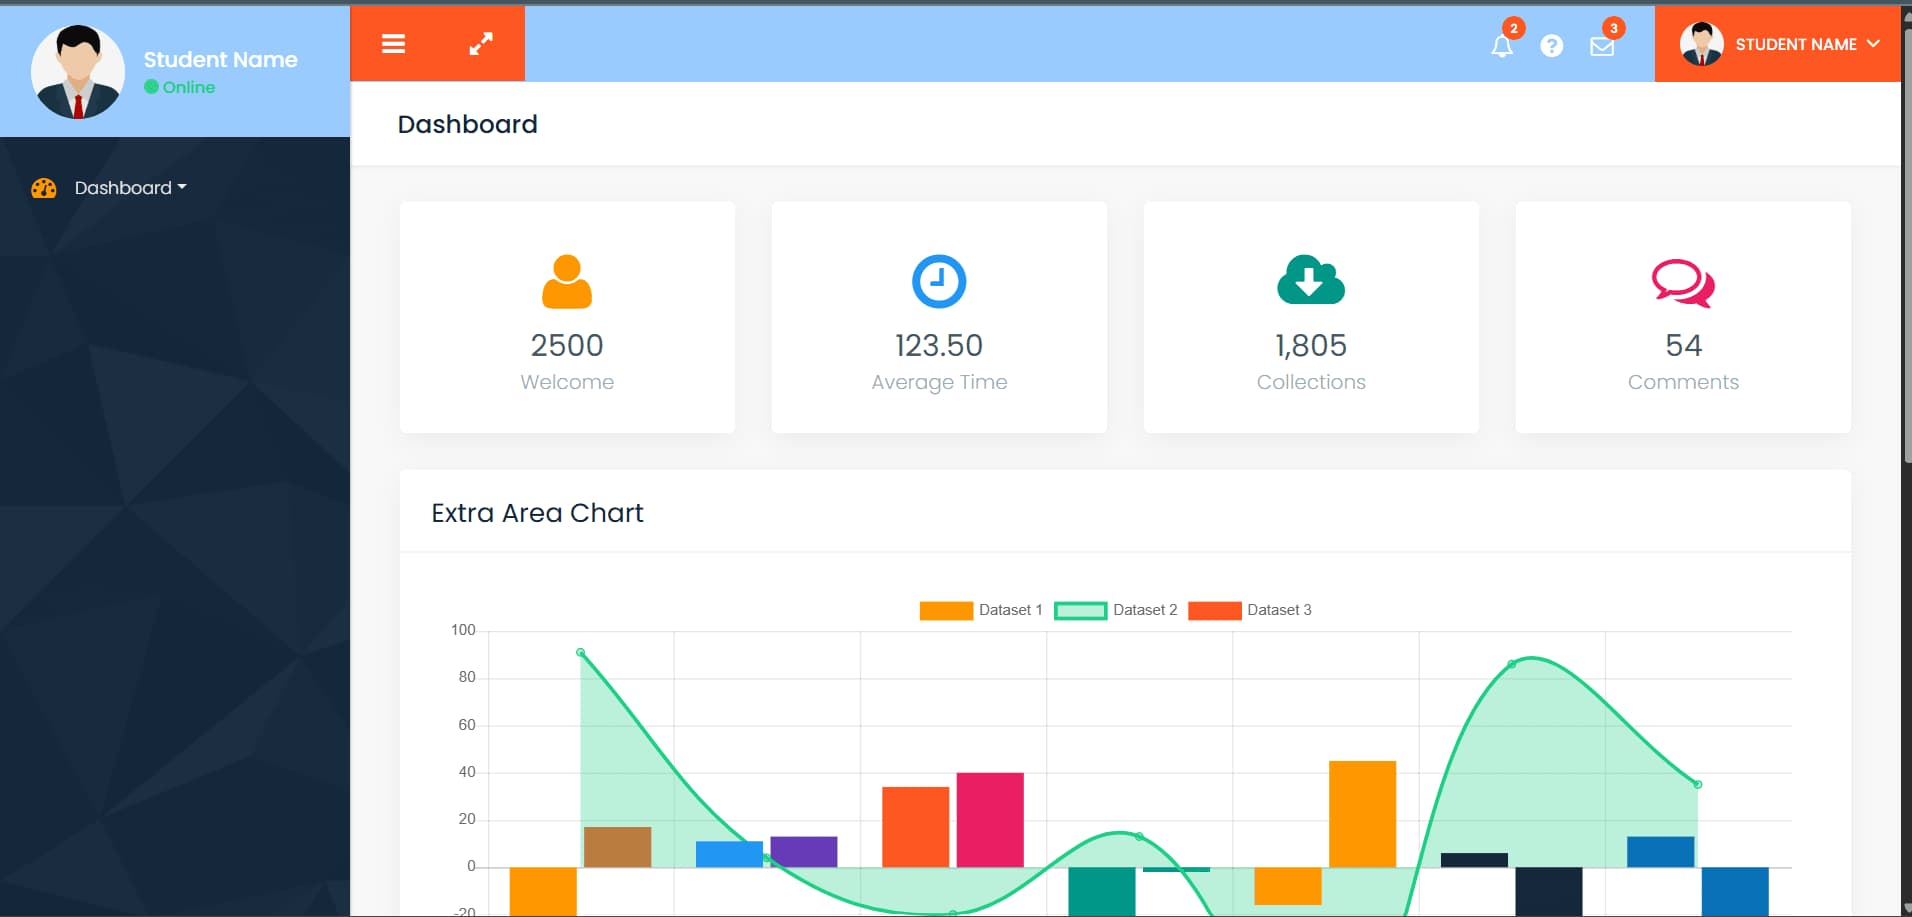
Task: Open the messages envelope icon
Action: pos(1601,47)
